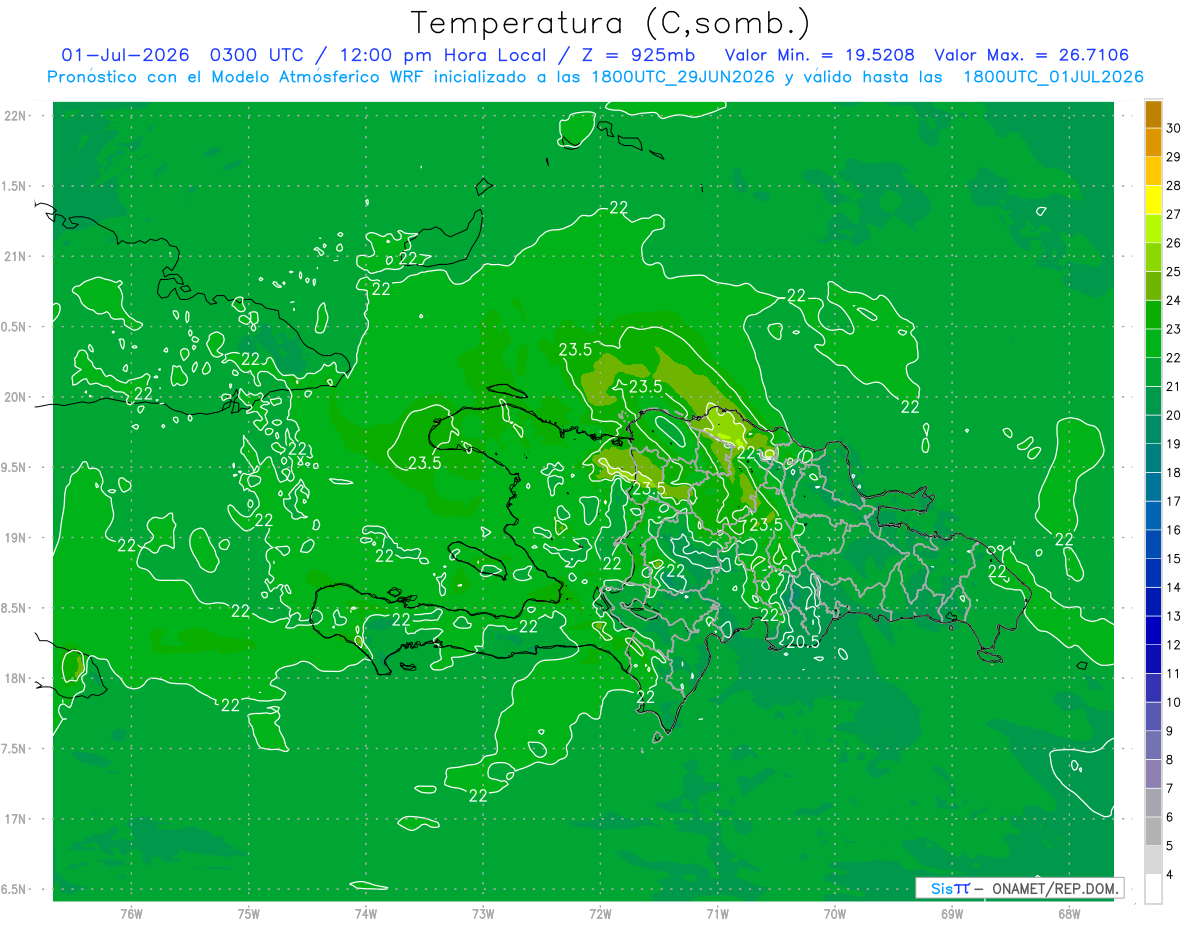Click the '17N' latitude label
The image size is (1200, 927).
[x=15, y=819]
